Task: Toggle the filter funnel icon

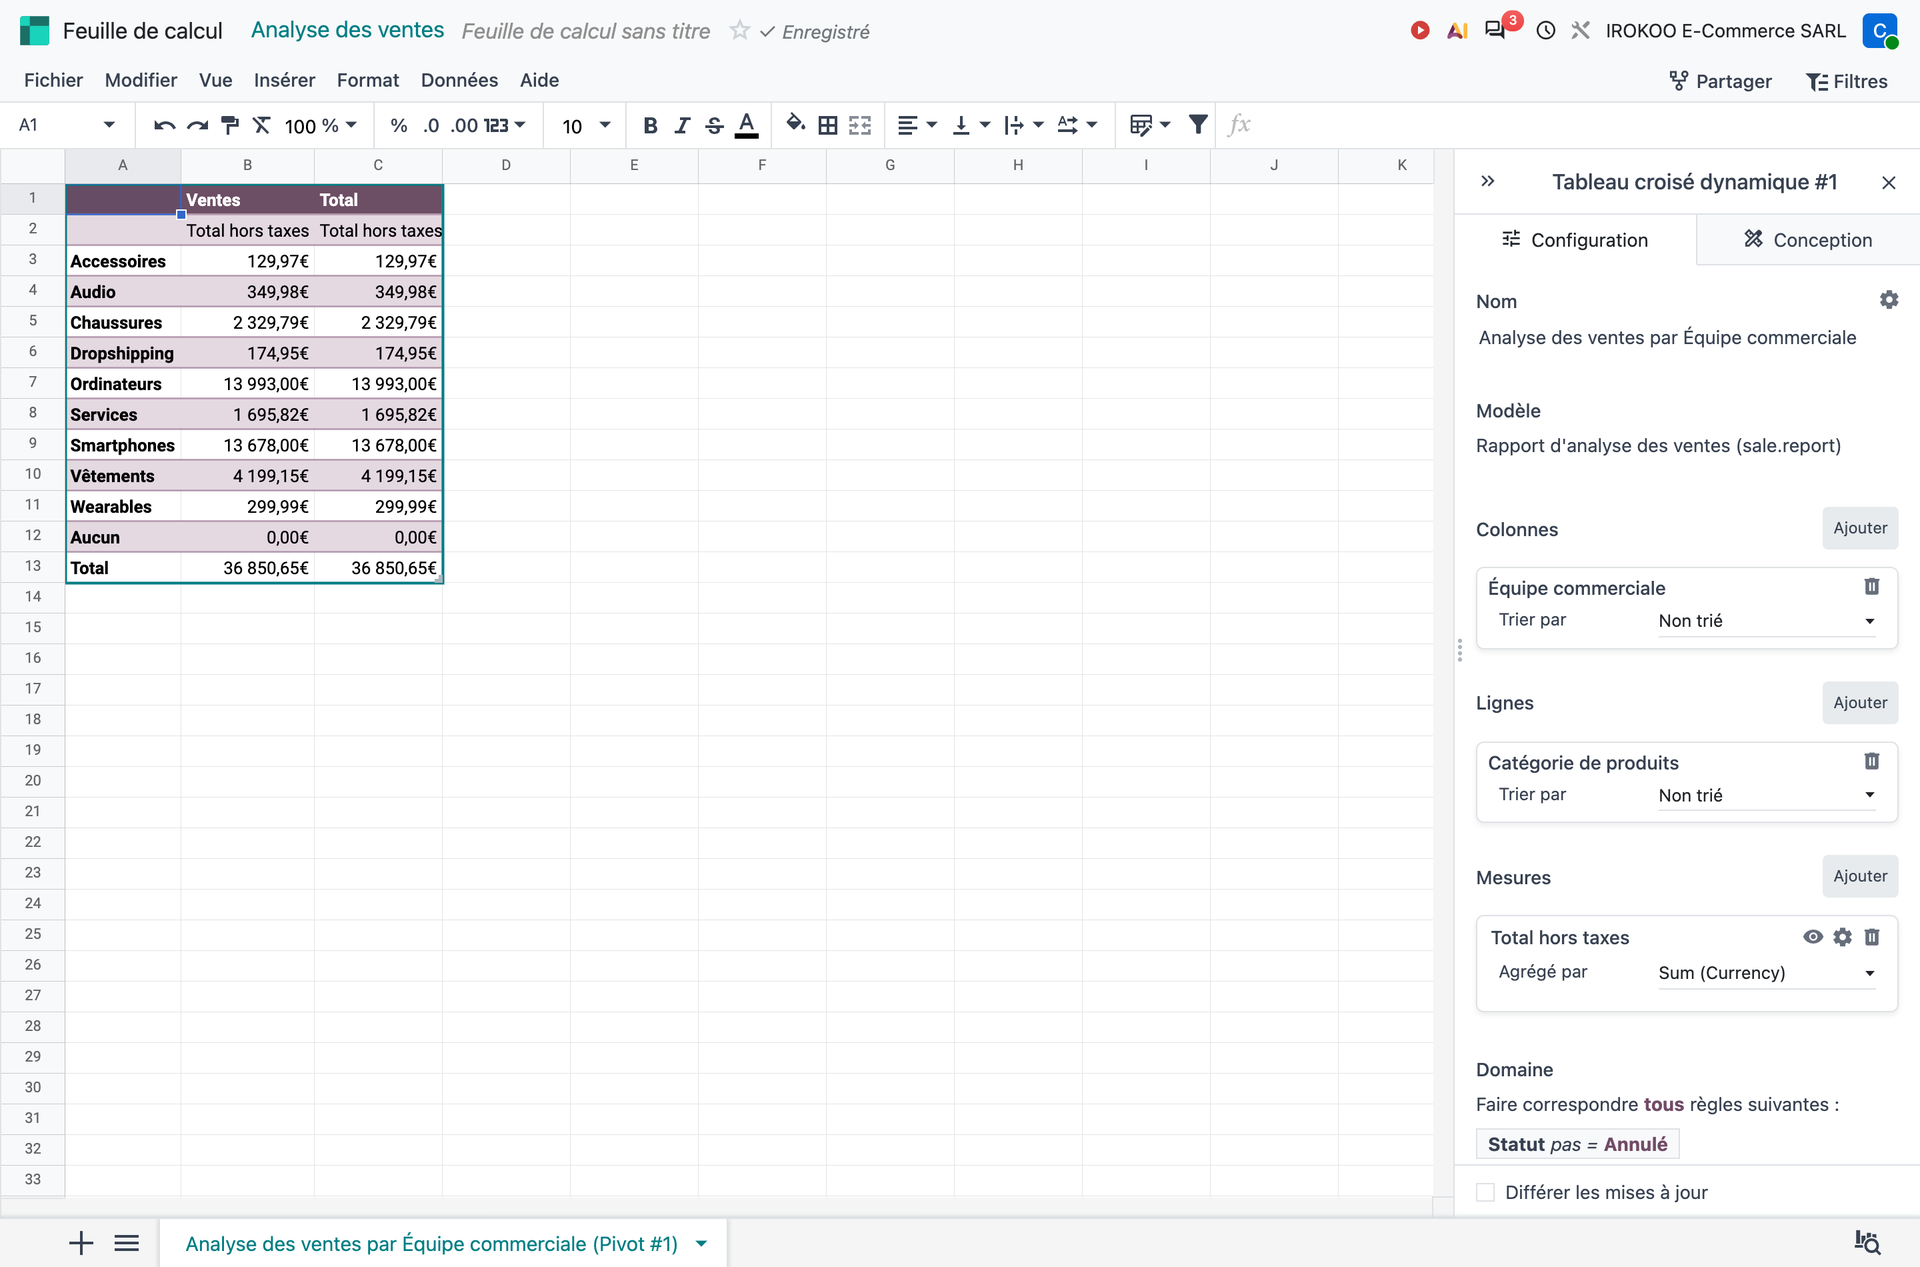Action: (x=1198, y=124)
